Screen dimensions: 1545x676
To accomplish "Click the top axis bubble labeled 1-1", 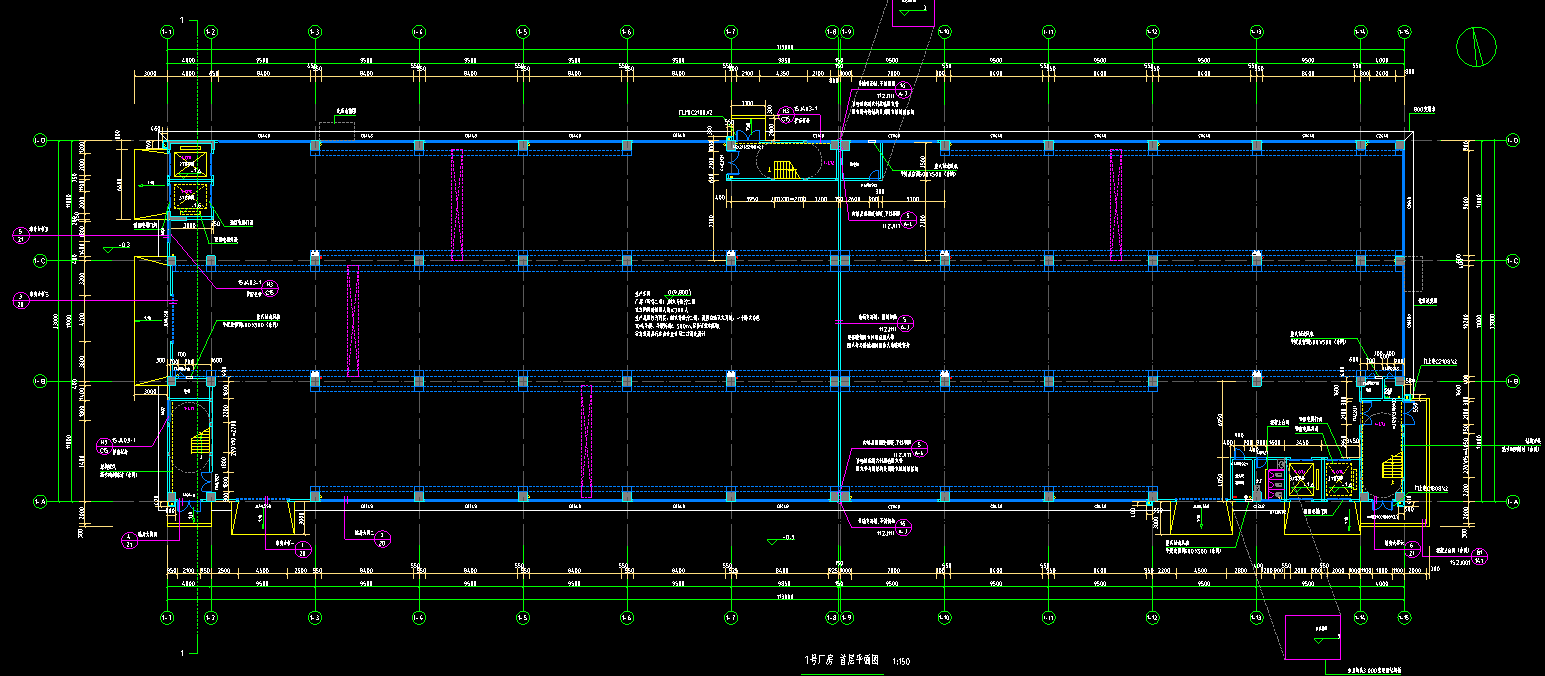I will click(167, 32).
